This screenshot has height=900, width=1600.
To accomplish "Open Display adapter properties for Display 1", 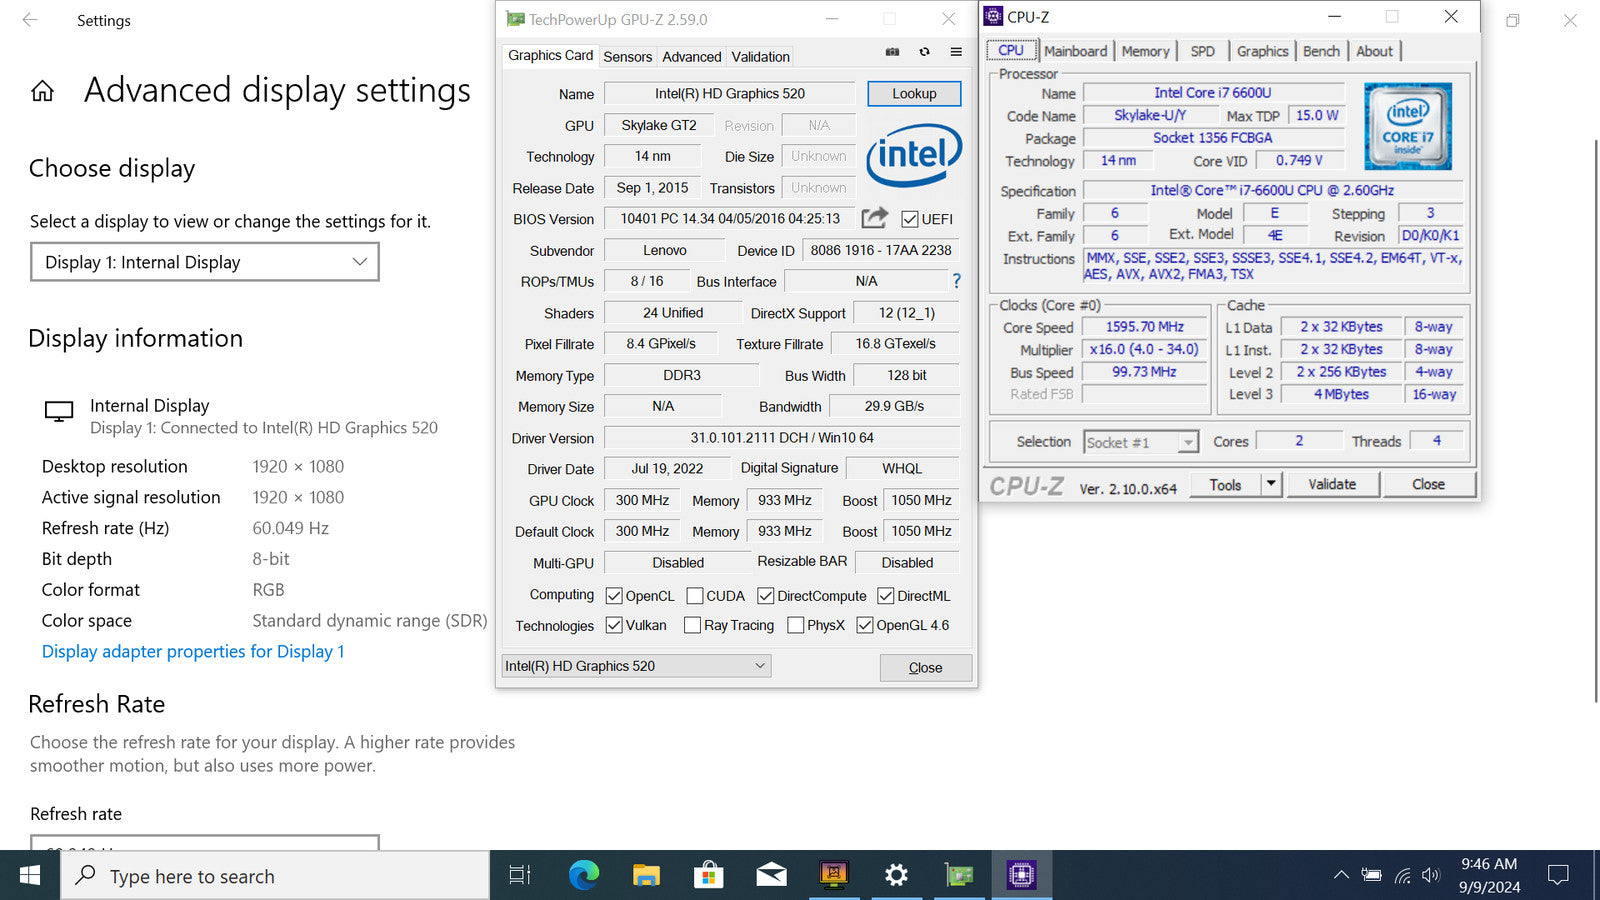I will pos(193,651).
